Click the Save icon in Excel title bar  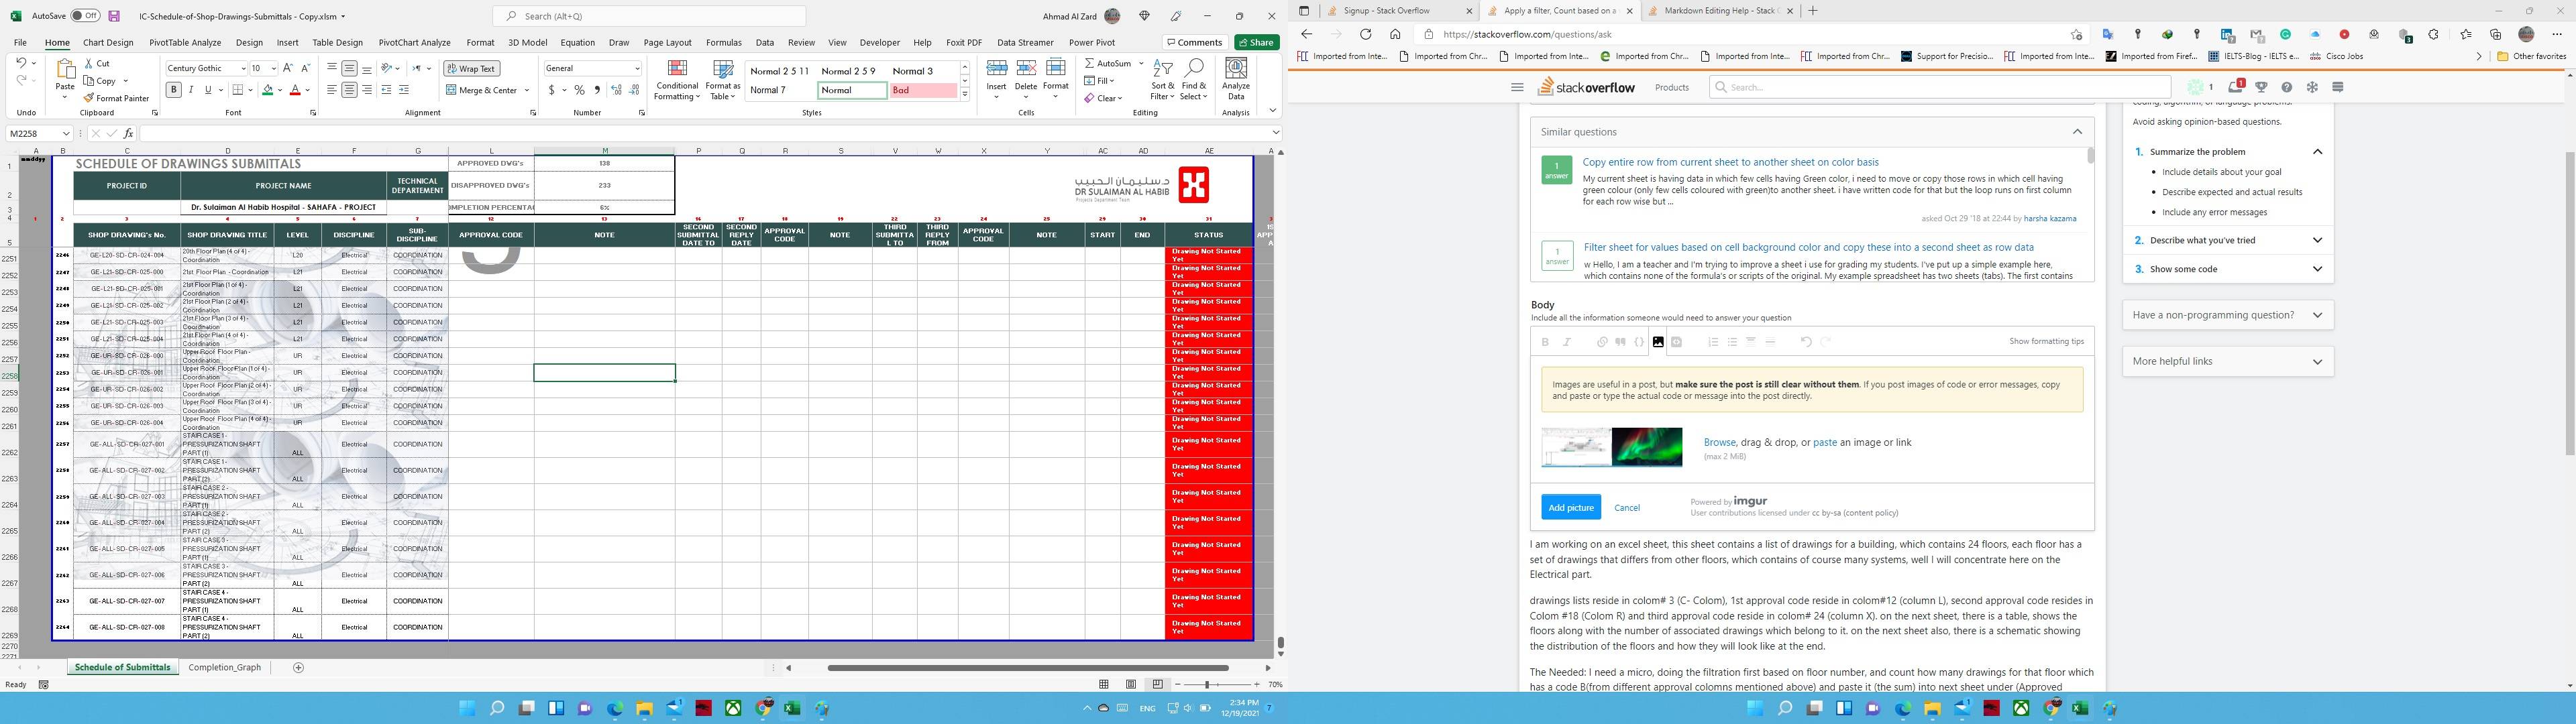click(x=114, y=16)
